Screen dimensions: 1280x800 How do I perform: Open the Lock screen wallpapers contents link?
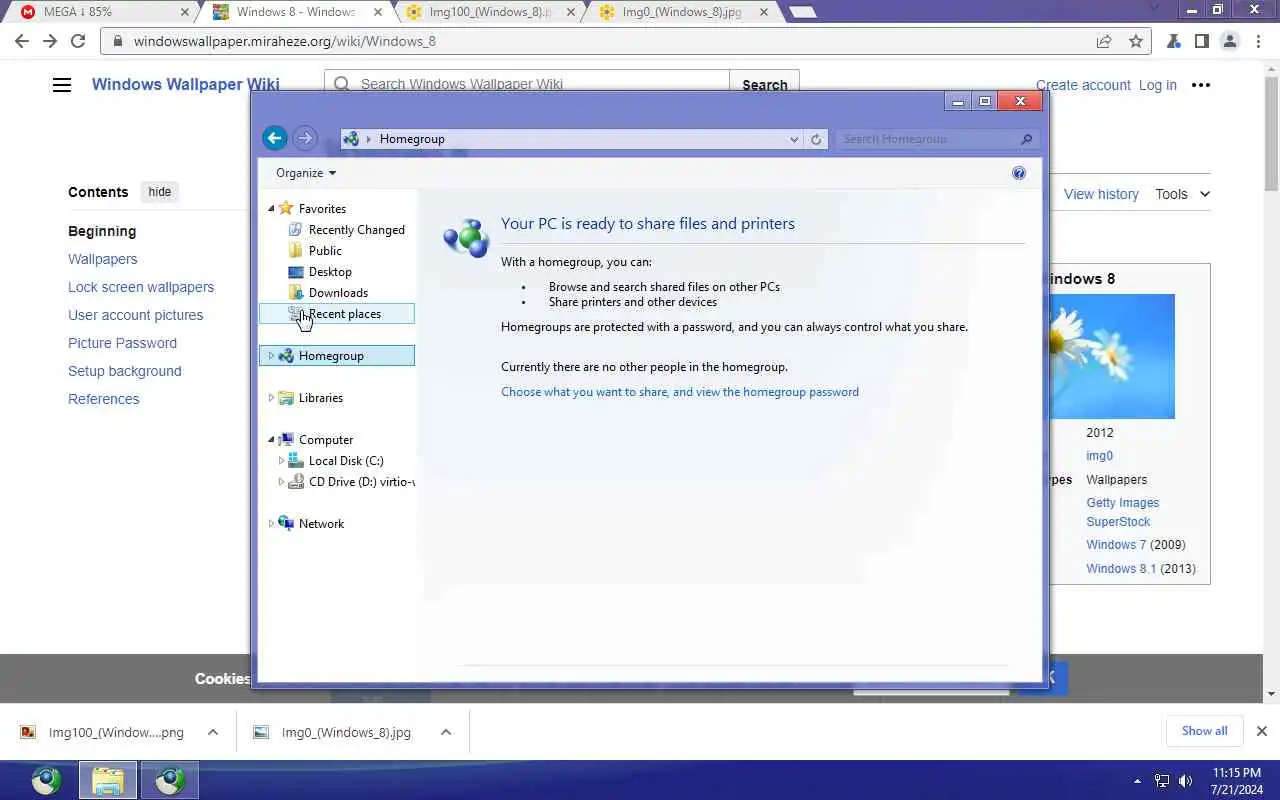tap(141, 287)
